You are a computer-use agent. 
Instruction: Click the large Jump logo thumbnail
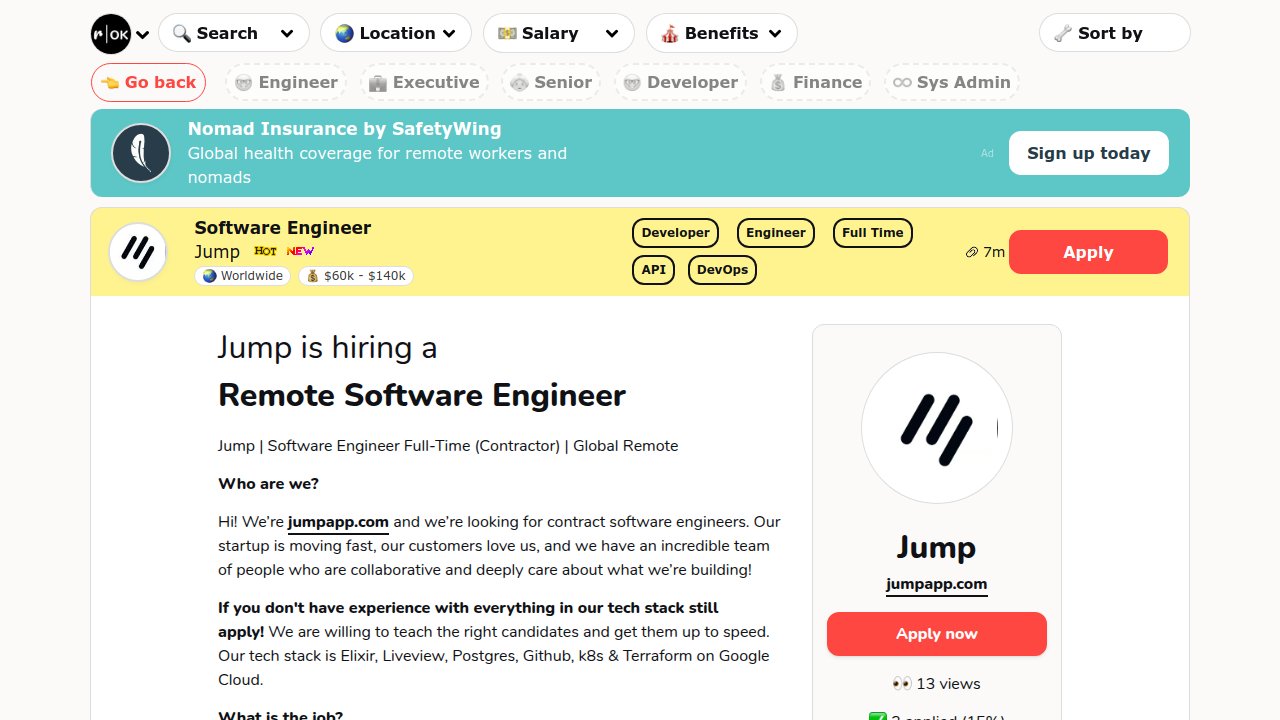[x=937, y=428]
